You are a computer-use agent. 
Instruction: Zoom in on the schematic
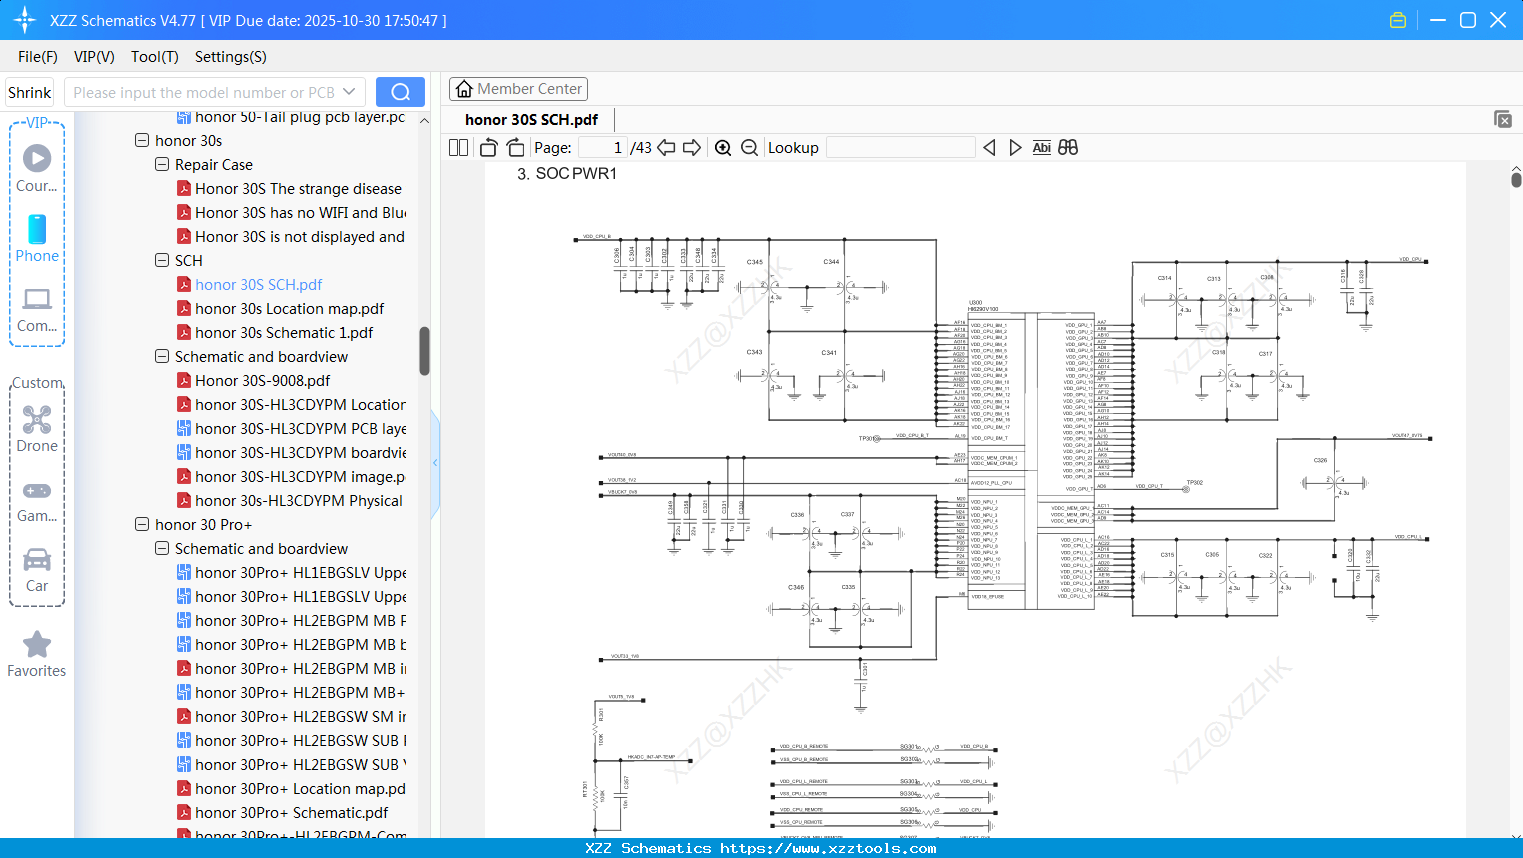(723, 148)
